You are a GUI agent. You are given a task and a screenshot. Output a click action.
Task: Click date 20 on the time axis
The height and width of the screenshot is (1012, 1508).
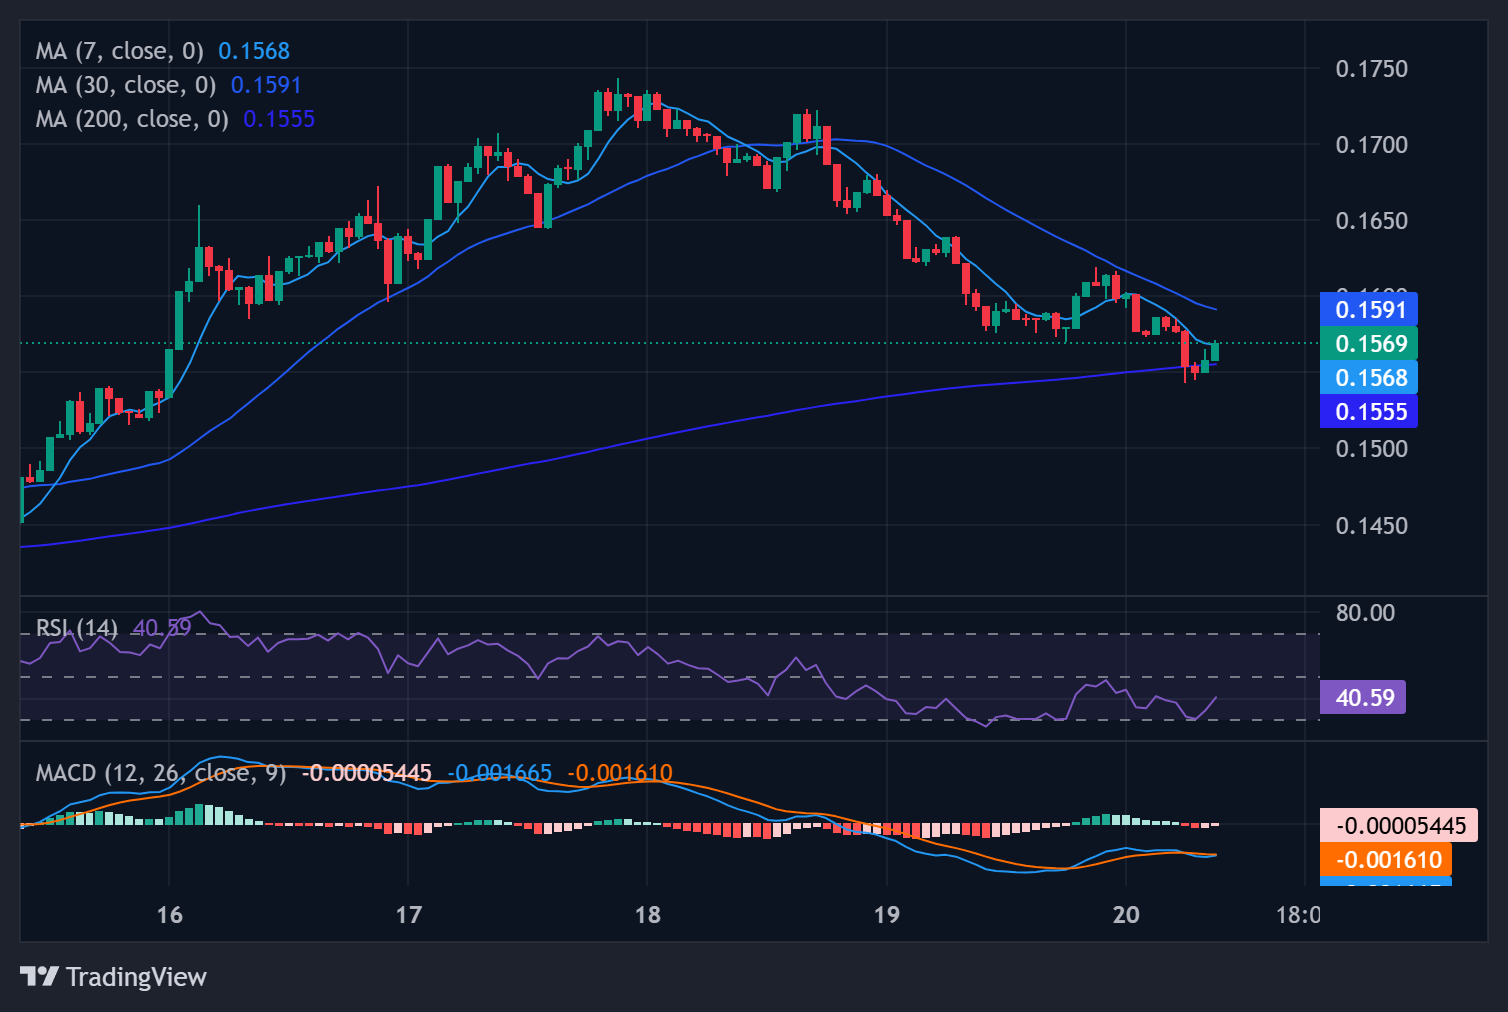coord(1126,915)
